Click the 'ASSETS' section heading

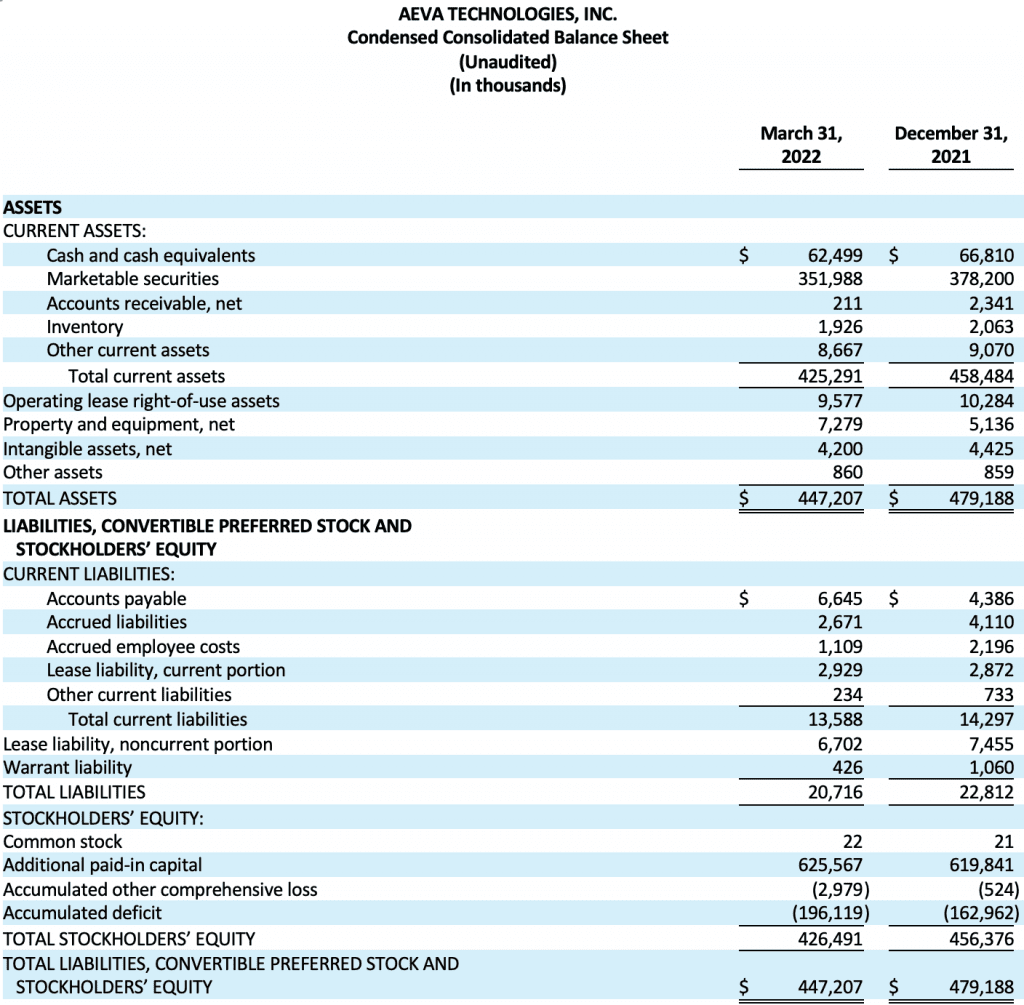(x=33, y=208)
